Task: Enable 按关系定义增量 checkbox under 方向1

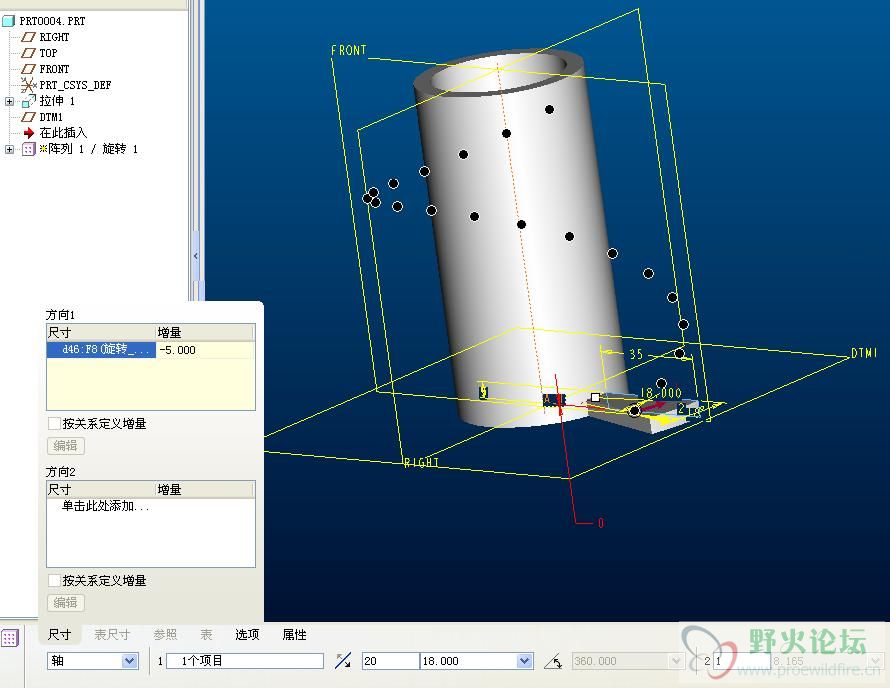Action: (x=54, y=423)
